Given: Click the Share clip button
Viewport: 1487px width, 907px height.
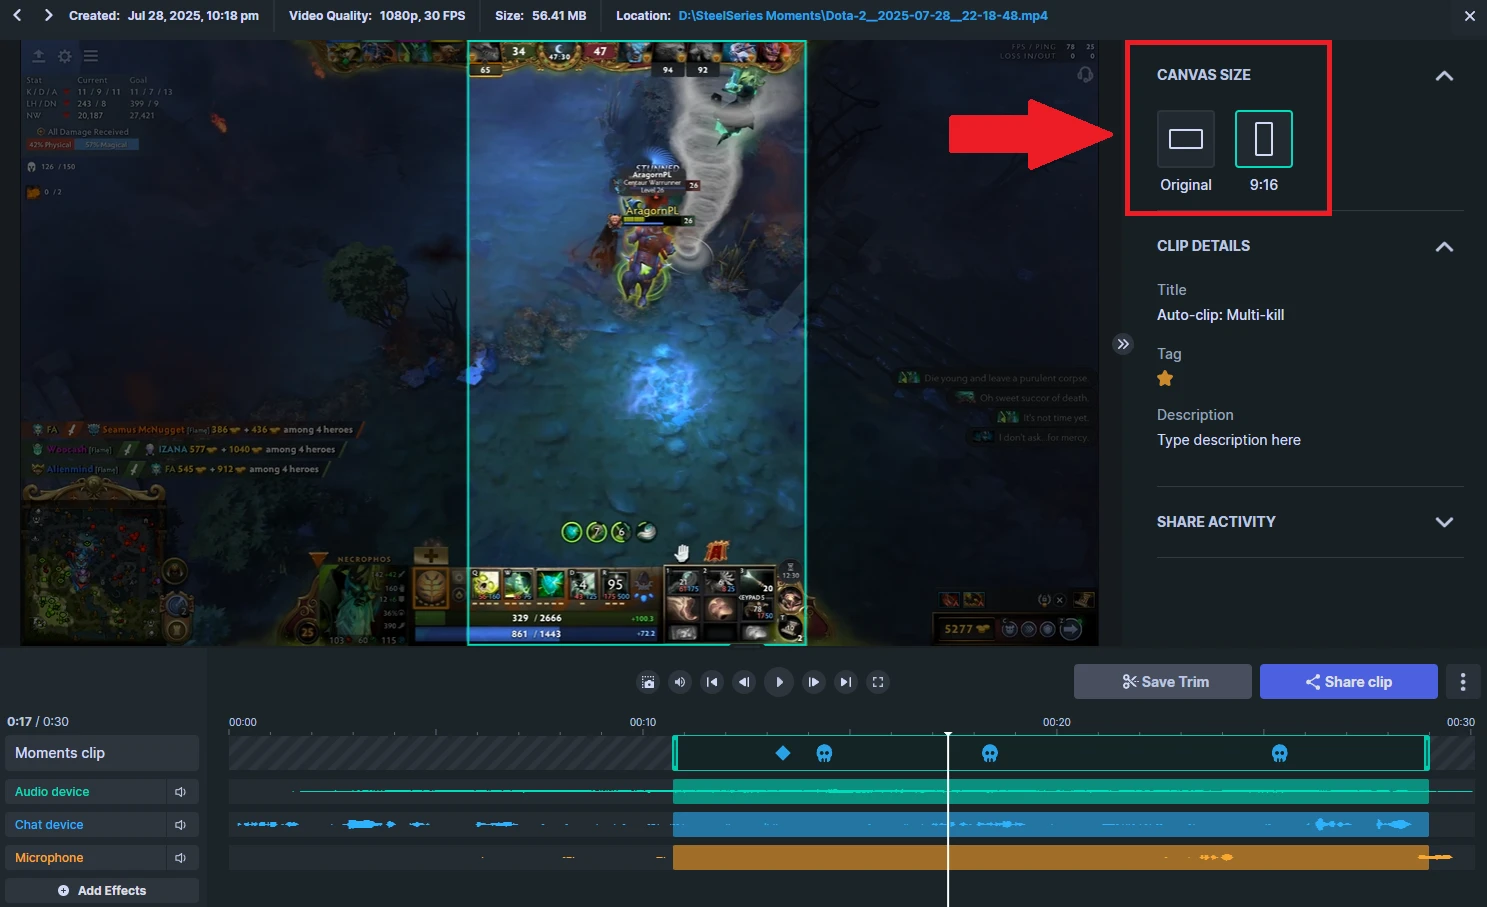Looking at the screenshot, I should pyautogui.click(x=1349, y=682).
